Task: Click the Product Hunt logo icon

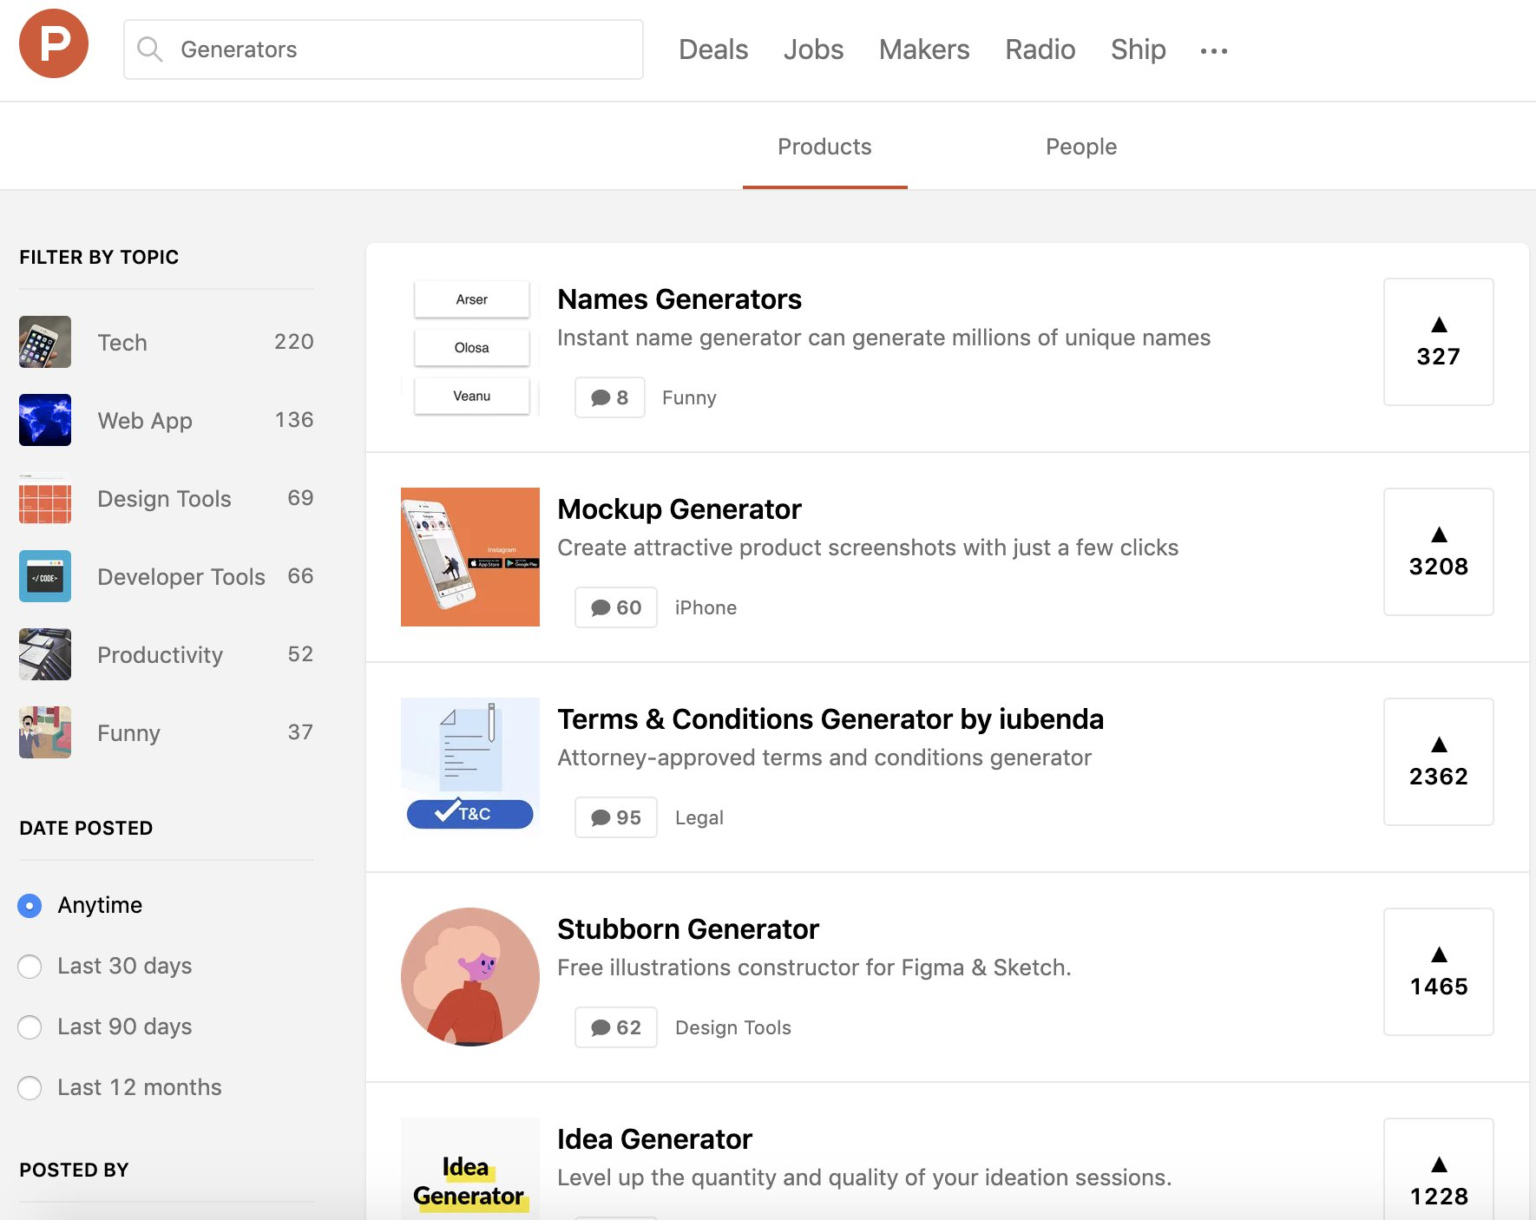Action: pyautogui.click(x=53, y=43)
